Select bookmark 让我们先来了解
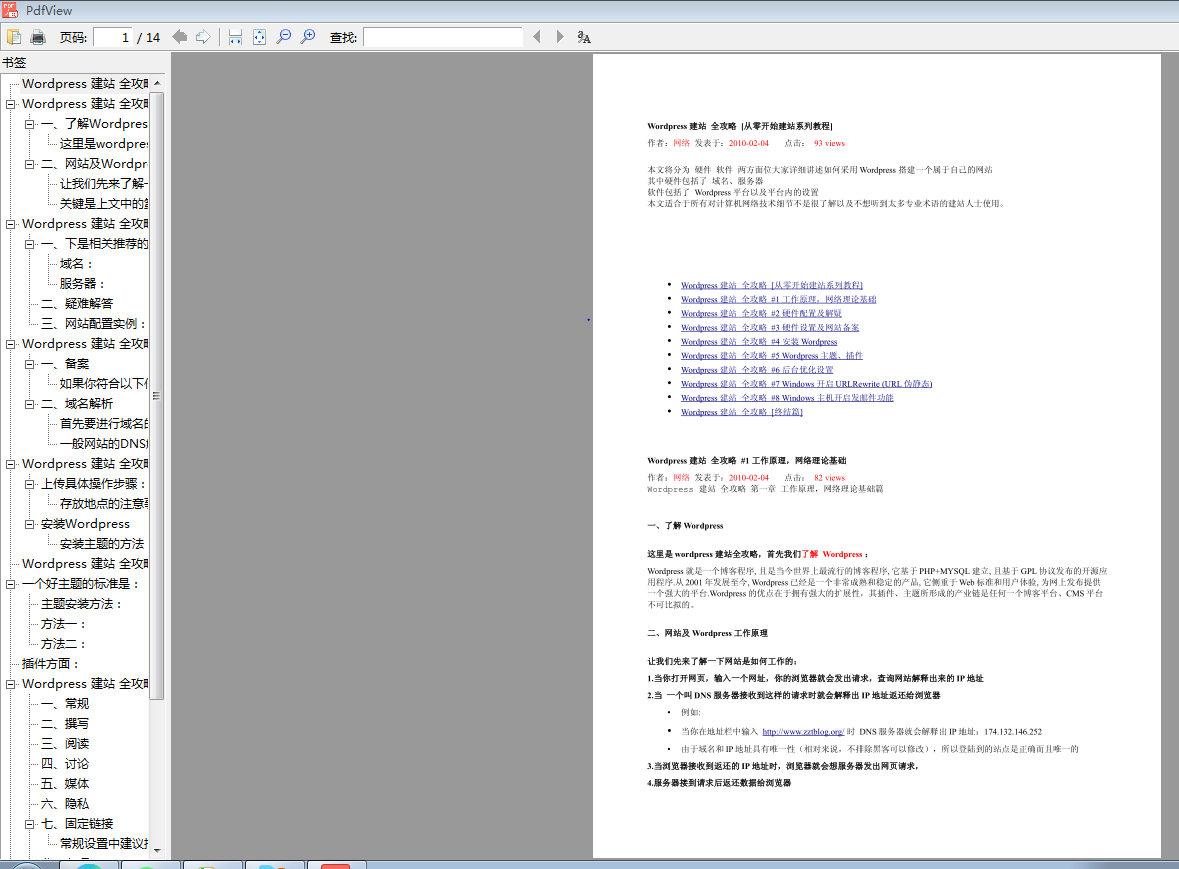This screenshot has width=1179, height=869. point(104,183)
